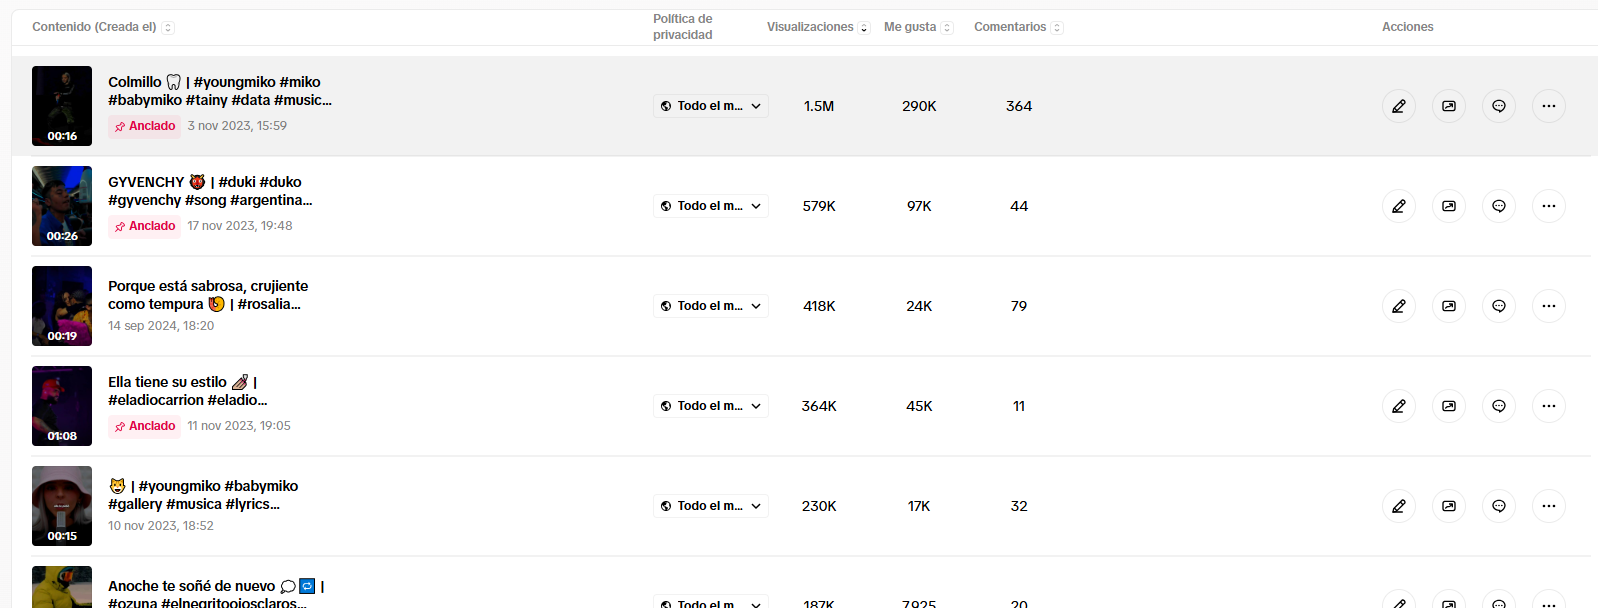Viewport: 1598px width, 608px height.
Task: Open more options for Porque está sabrosa video
Action: (1549, 306)
